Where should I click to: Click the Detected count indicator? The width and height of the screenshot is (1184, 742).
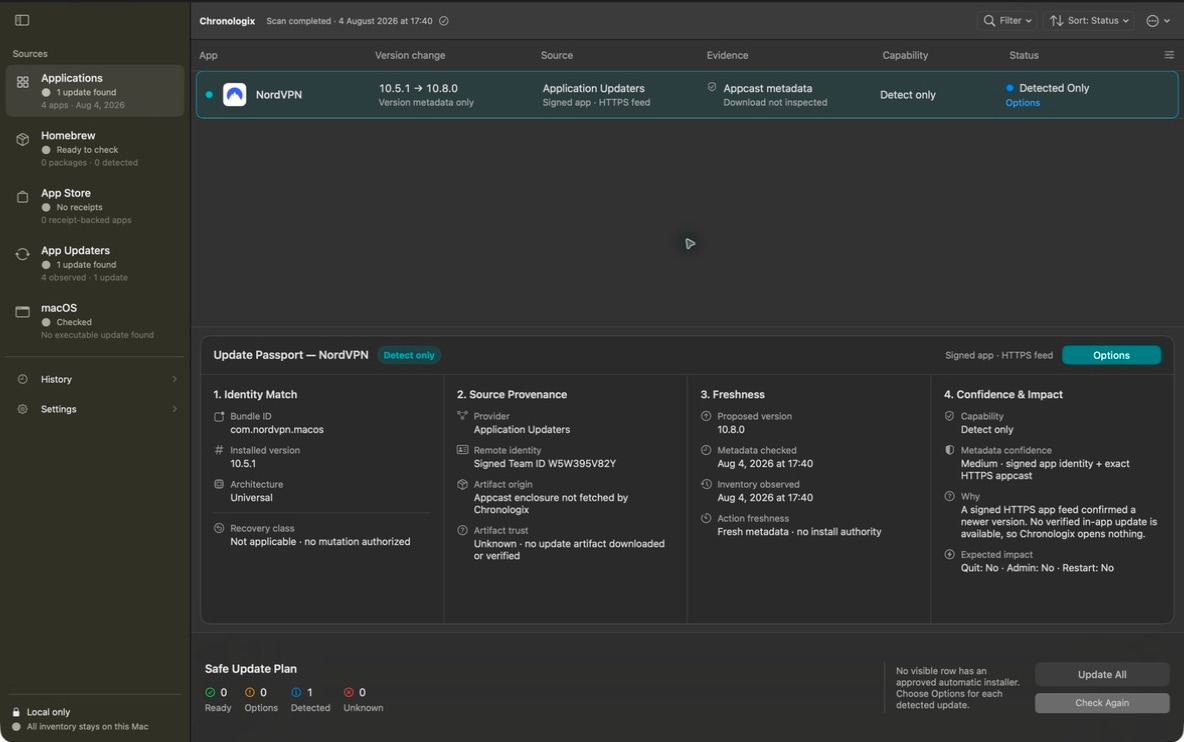(x=310, y=699)
